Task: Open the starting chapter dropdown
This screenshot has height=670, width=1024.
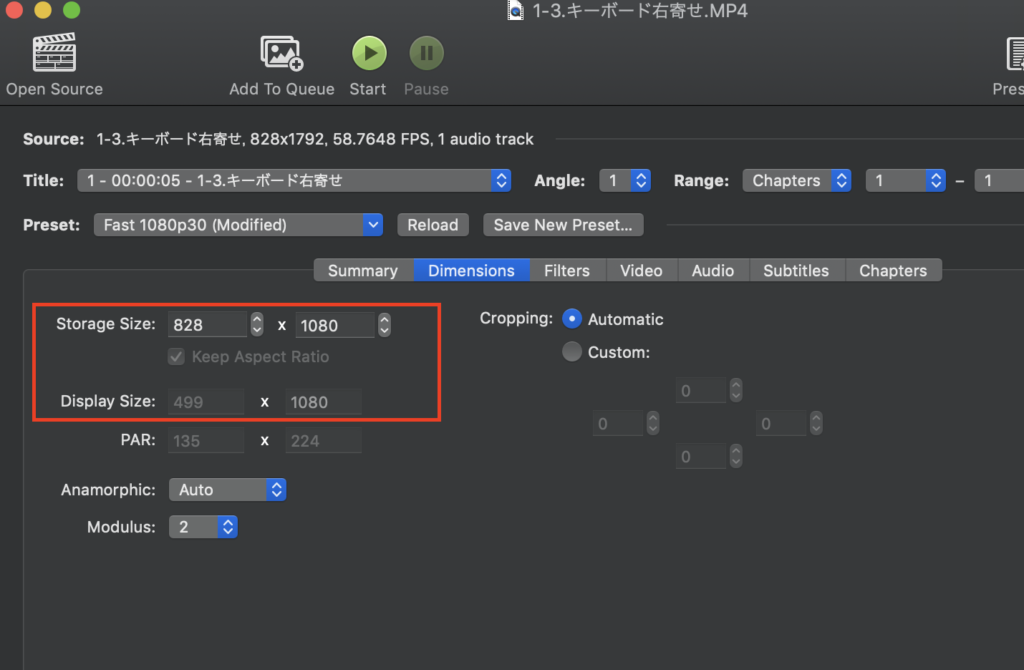Action: tap(905, 180)
